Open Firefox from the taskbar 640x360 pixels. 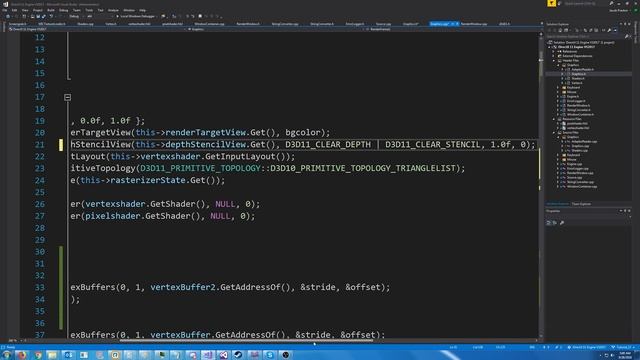point(22,355)
